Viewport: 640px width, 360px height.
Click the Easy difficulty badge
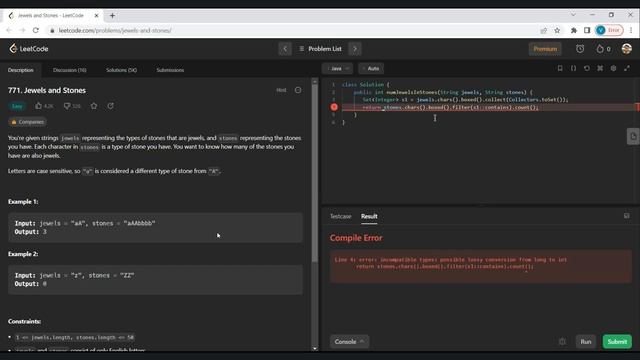[x=17, y=106]
